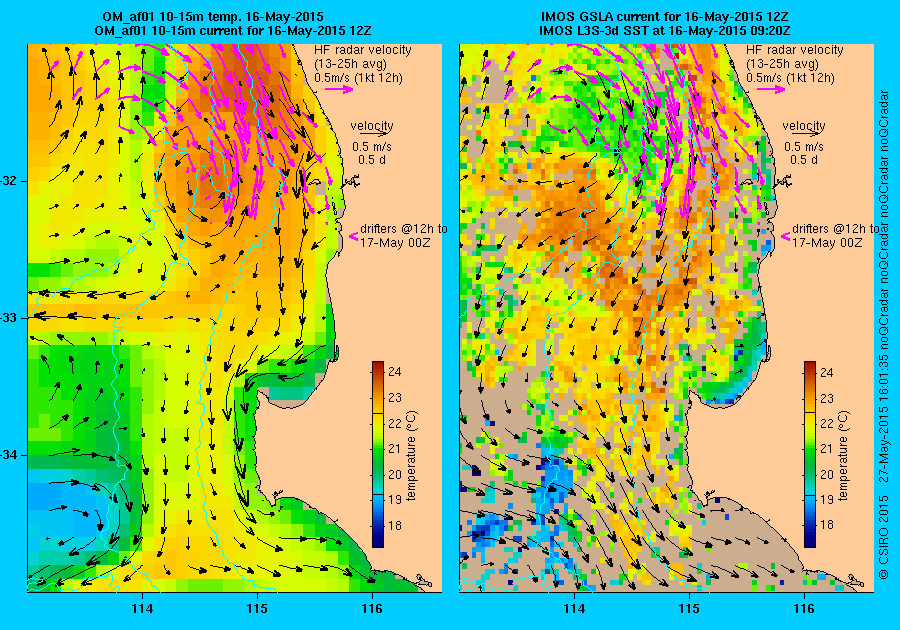Click the vertical '© CSIRO 2015' copyright text

pos(884,536)
